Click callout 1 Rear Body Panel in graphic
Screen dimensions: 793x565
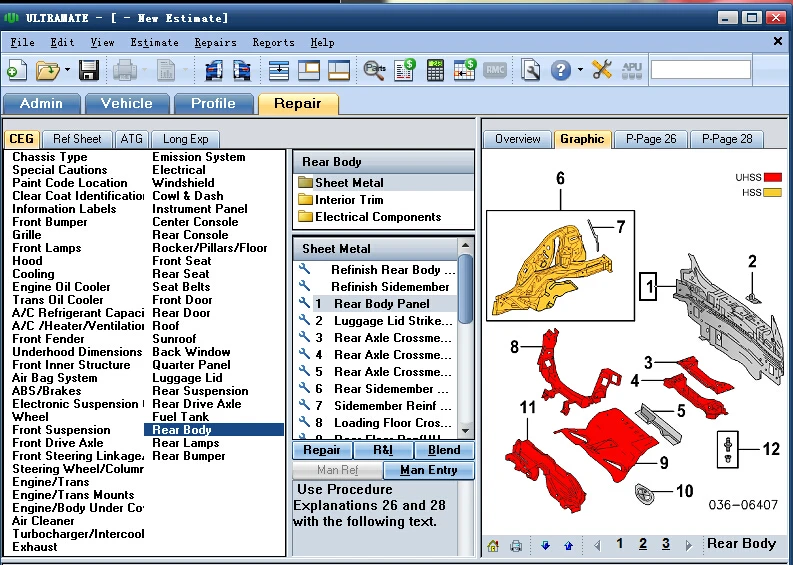(648, 287)
